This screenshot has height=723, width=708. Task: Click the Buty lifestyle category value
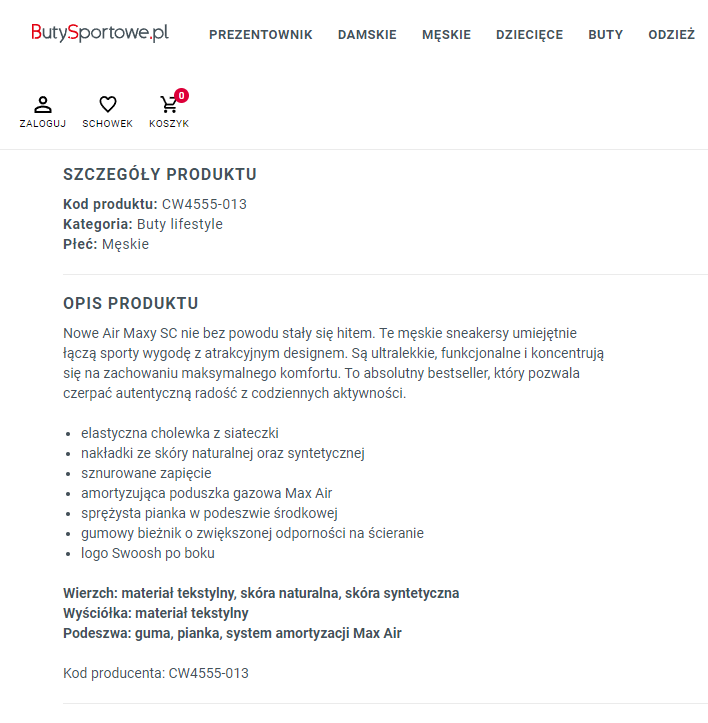coord(180,224)
